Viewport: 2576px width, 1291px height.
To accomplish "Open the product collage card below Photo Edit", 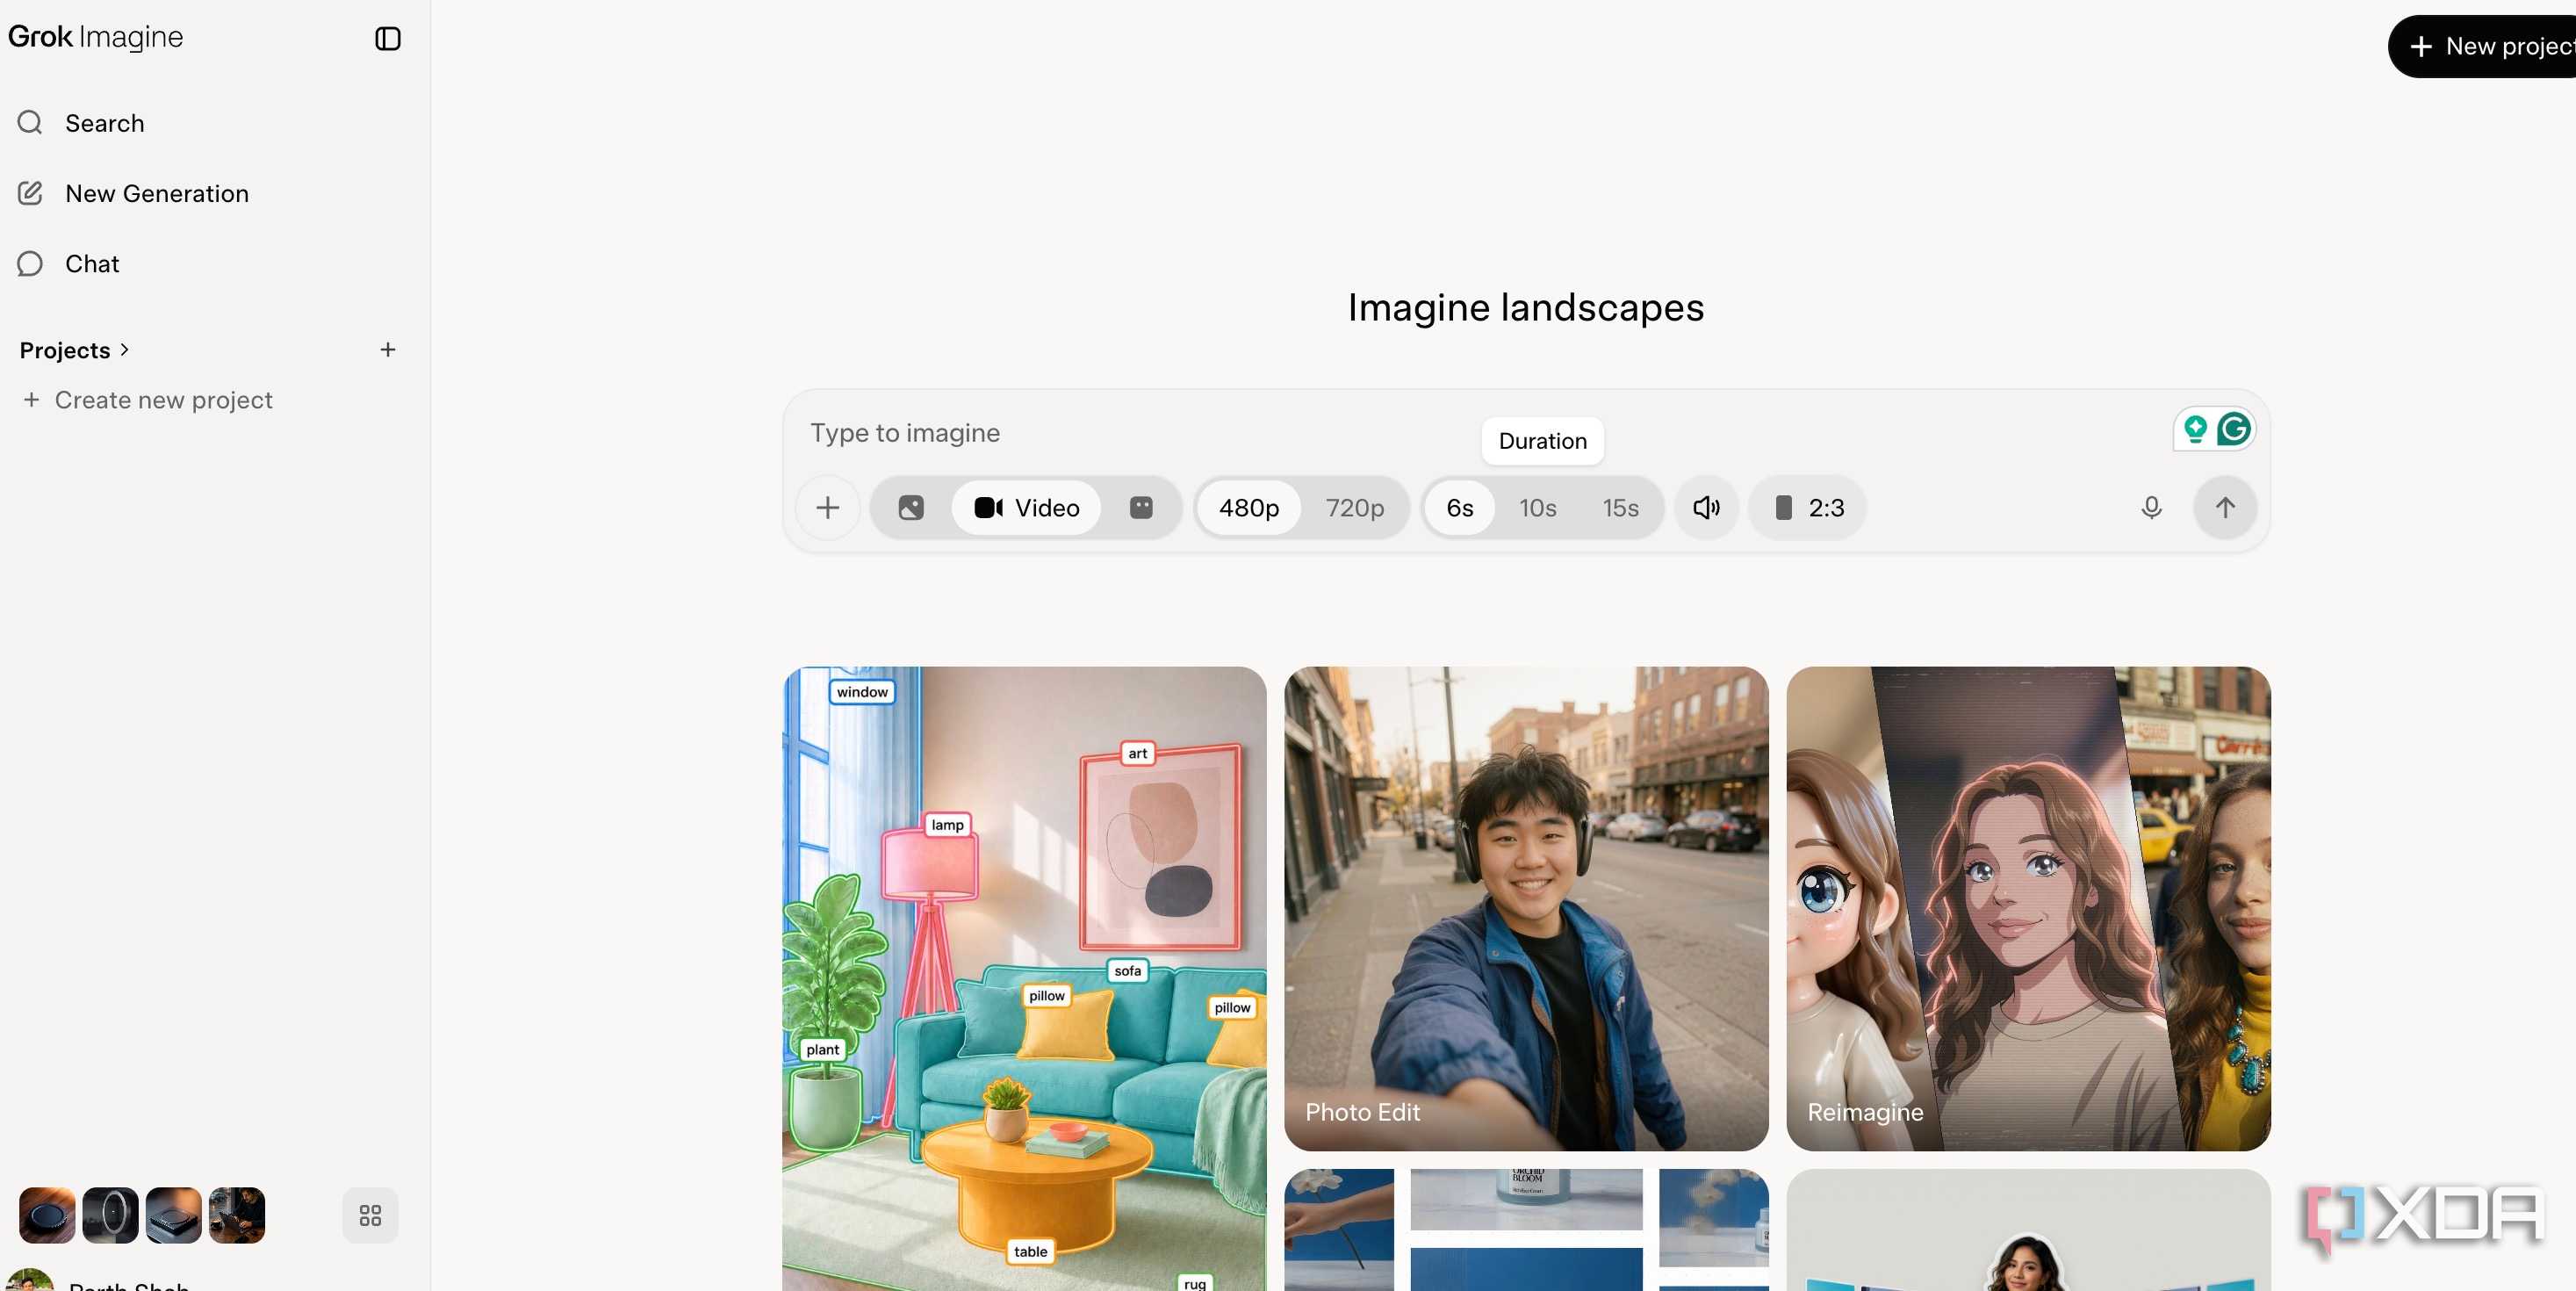I will pyautogui.click(x=1526, y=1230).
